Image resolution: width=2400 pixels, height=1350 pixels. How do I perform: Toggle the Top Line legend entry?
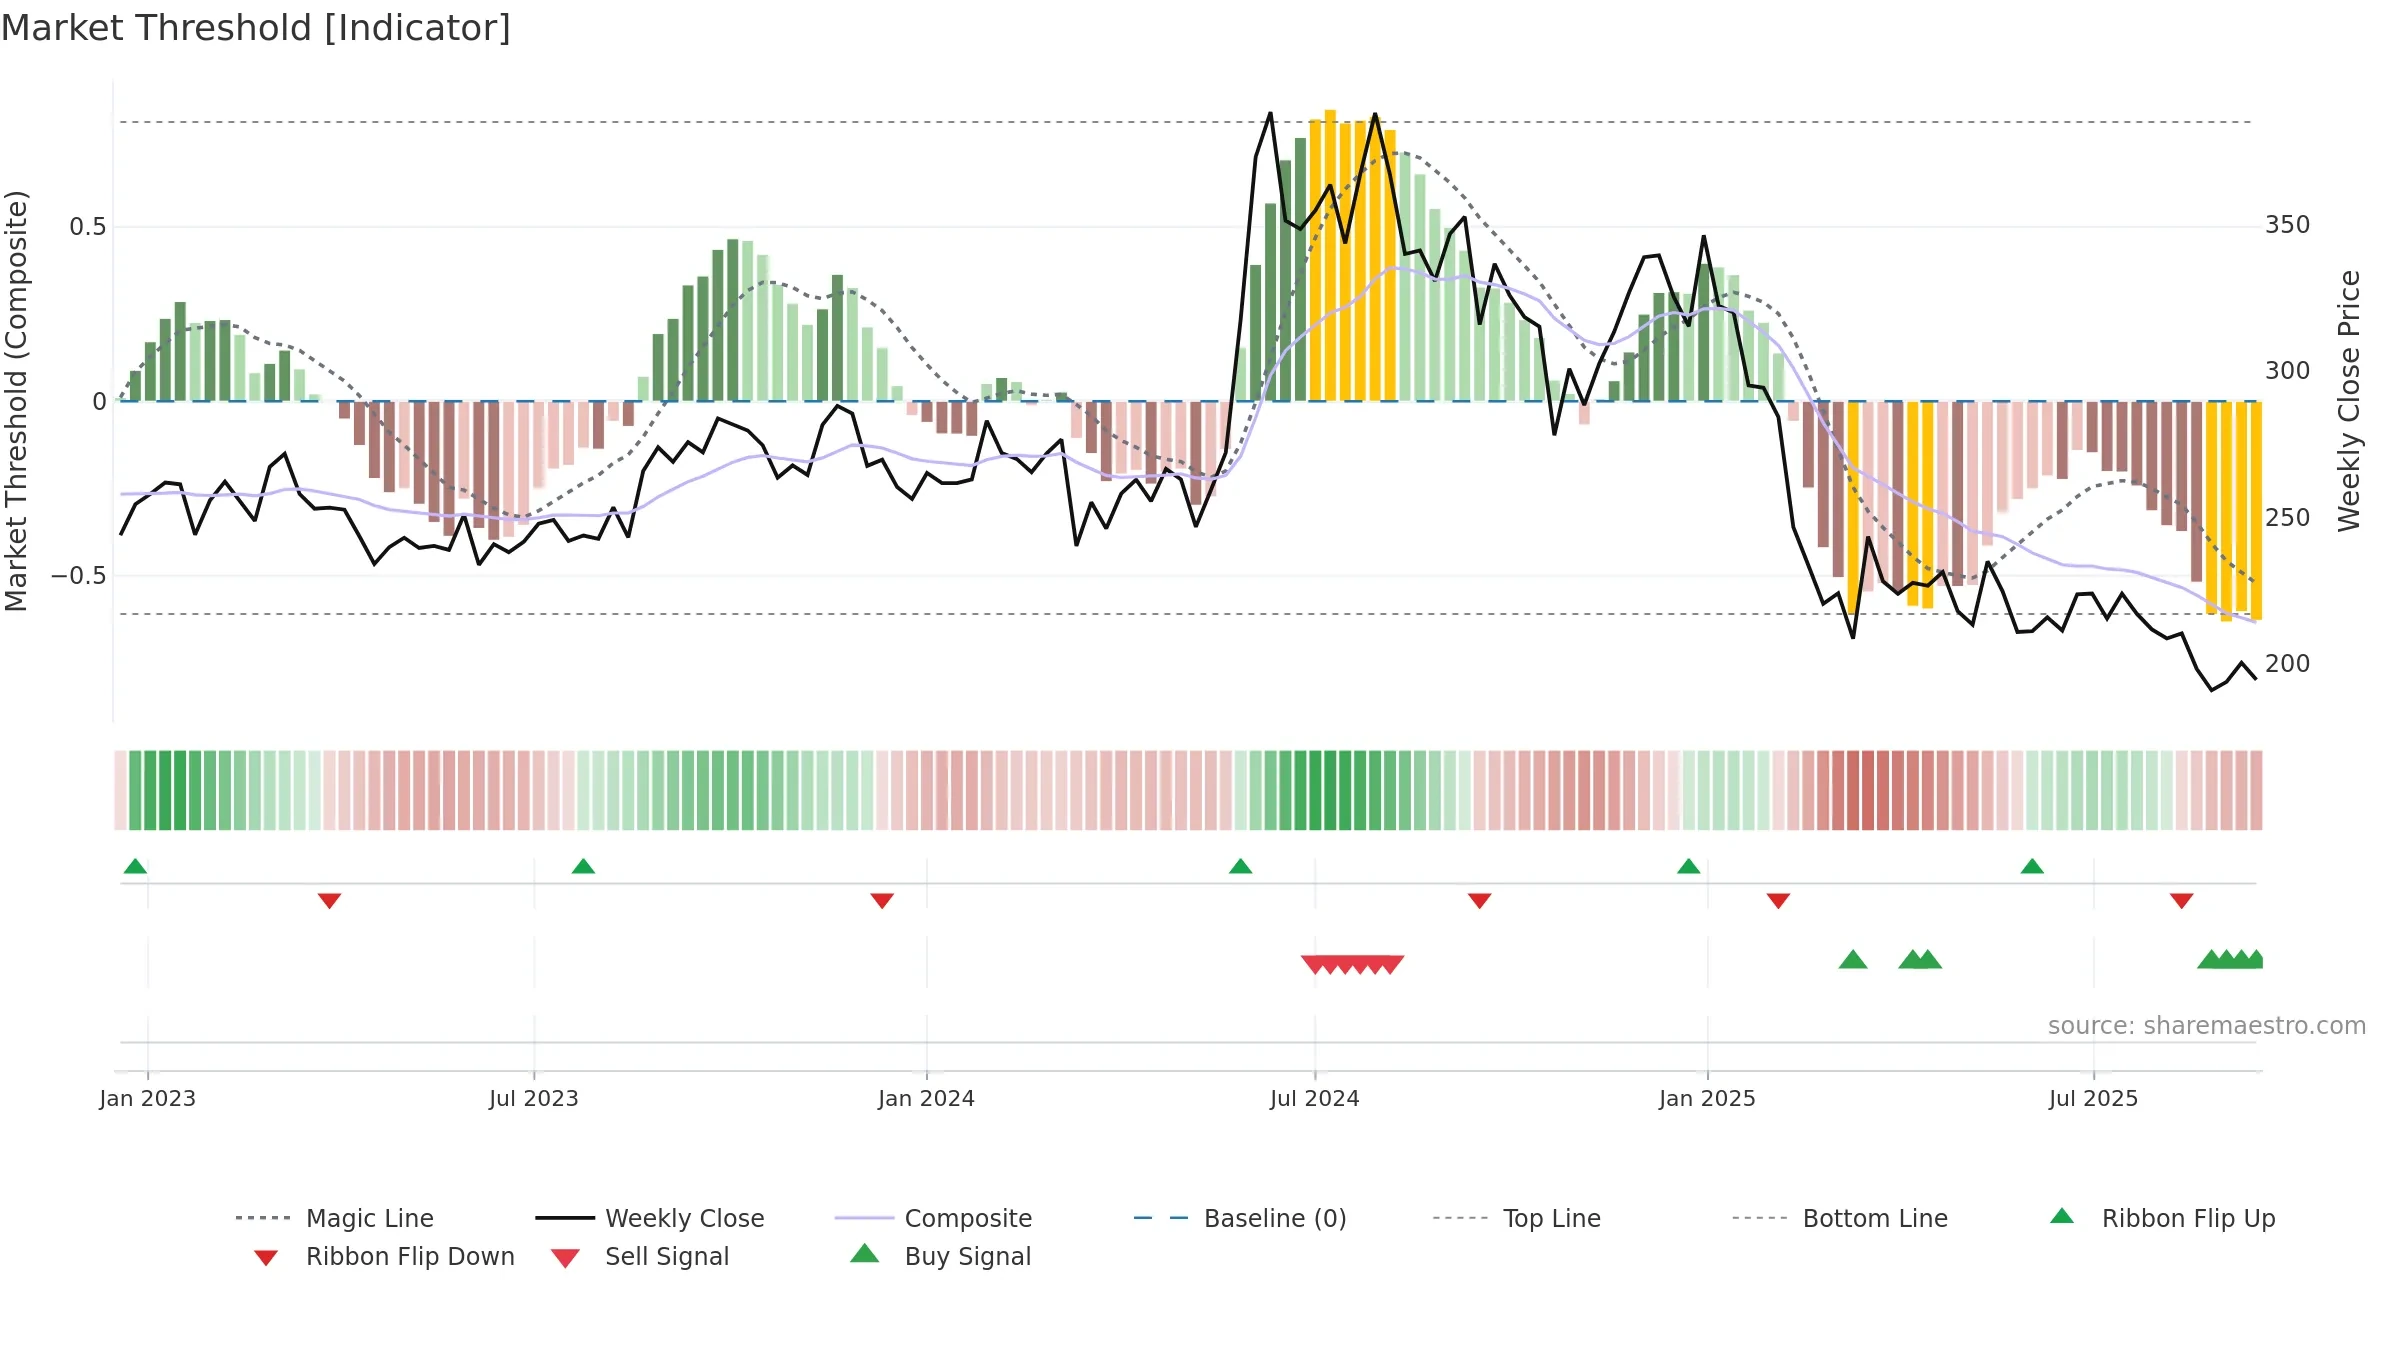[x=1516, y=1218]
